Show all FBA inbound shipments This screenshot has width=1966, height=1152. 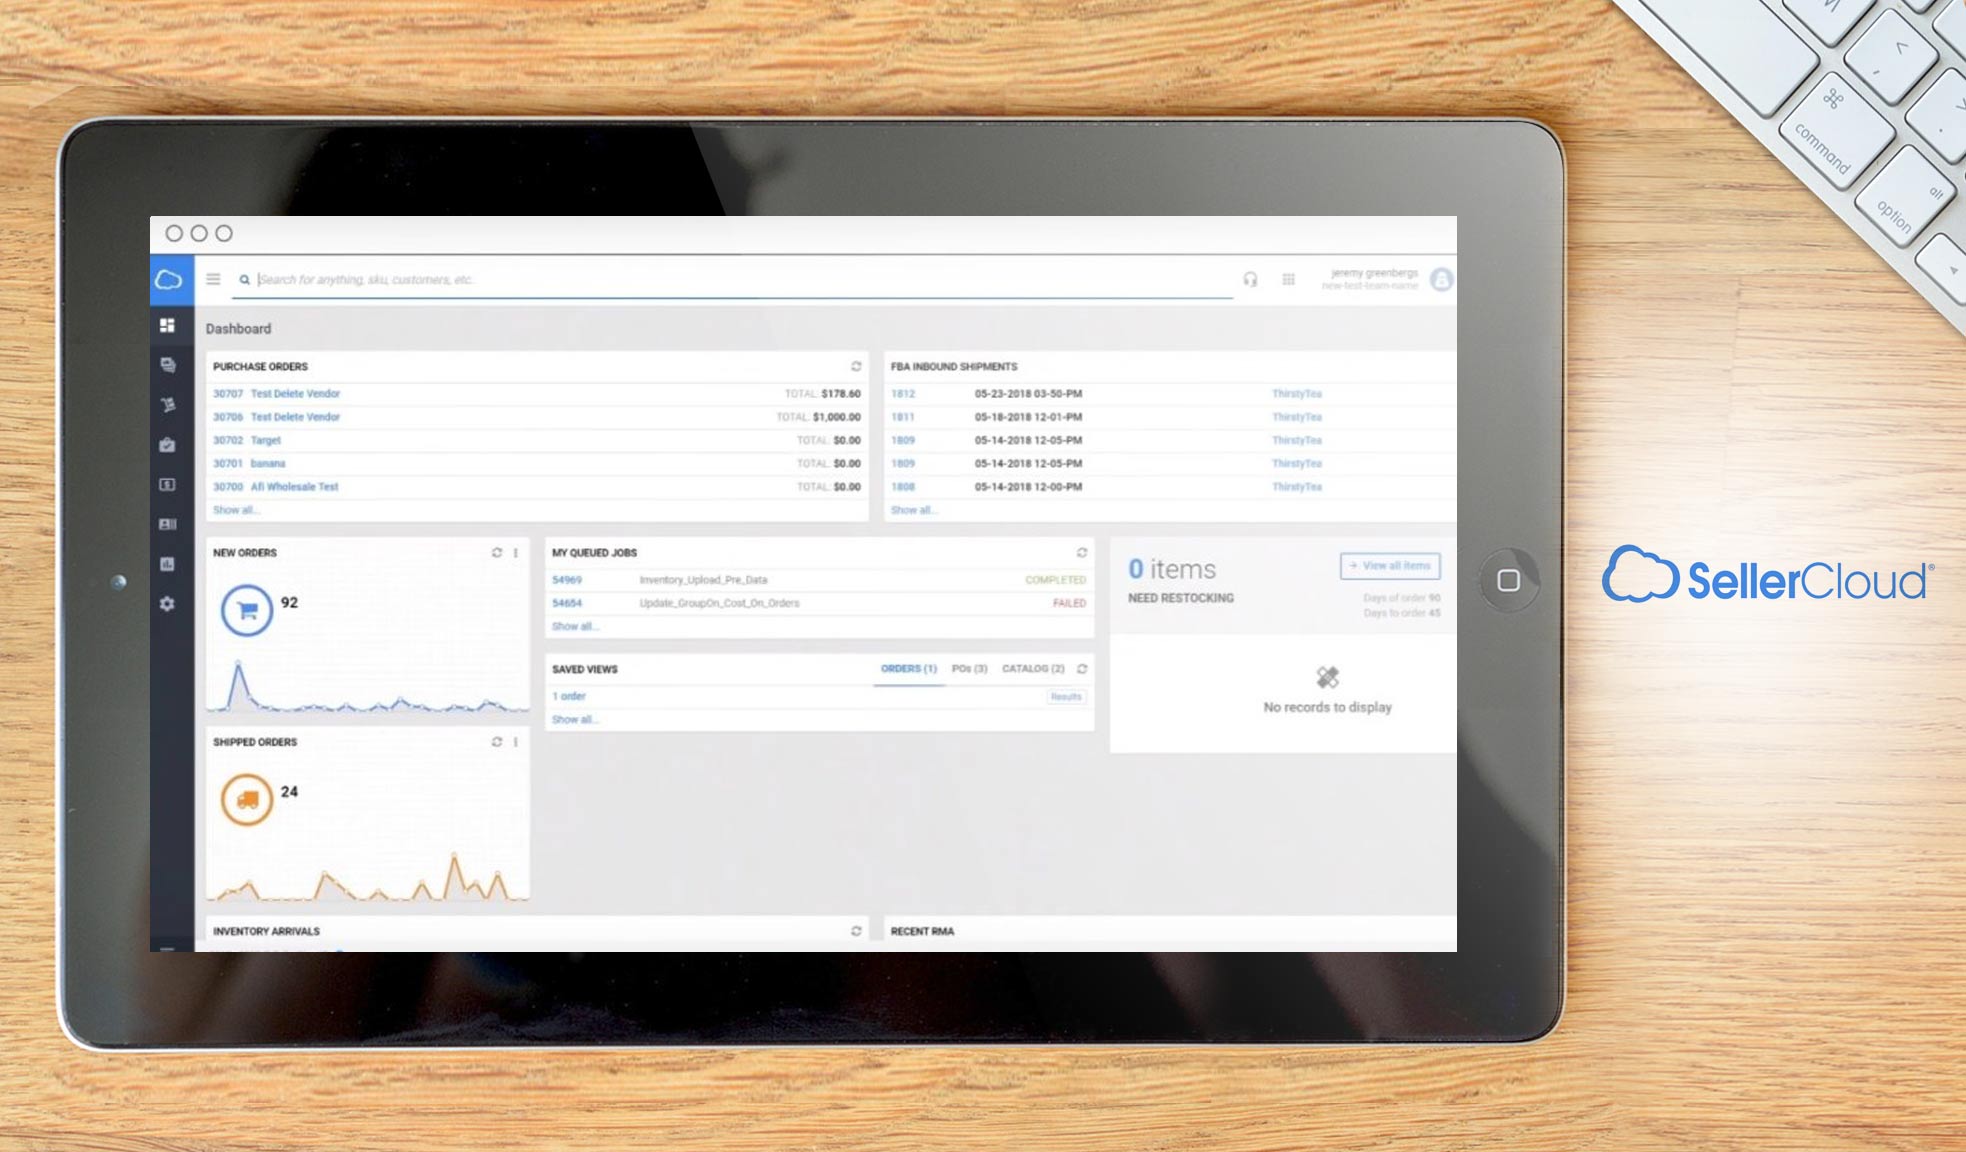coord(913,510)
